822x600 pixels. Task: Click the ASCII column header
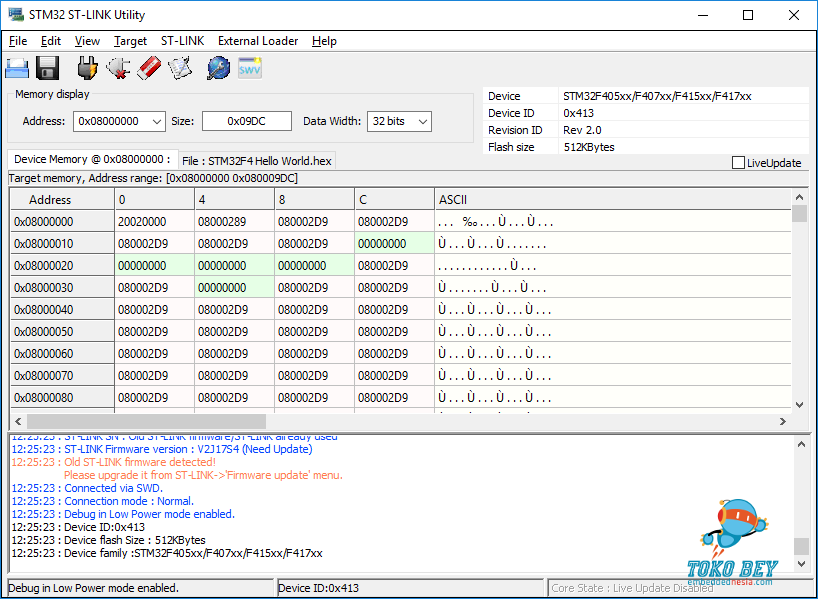click(x=612, y=200)
